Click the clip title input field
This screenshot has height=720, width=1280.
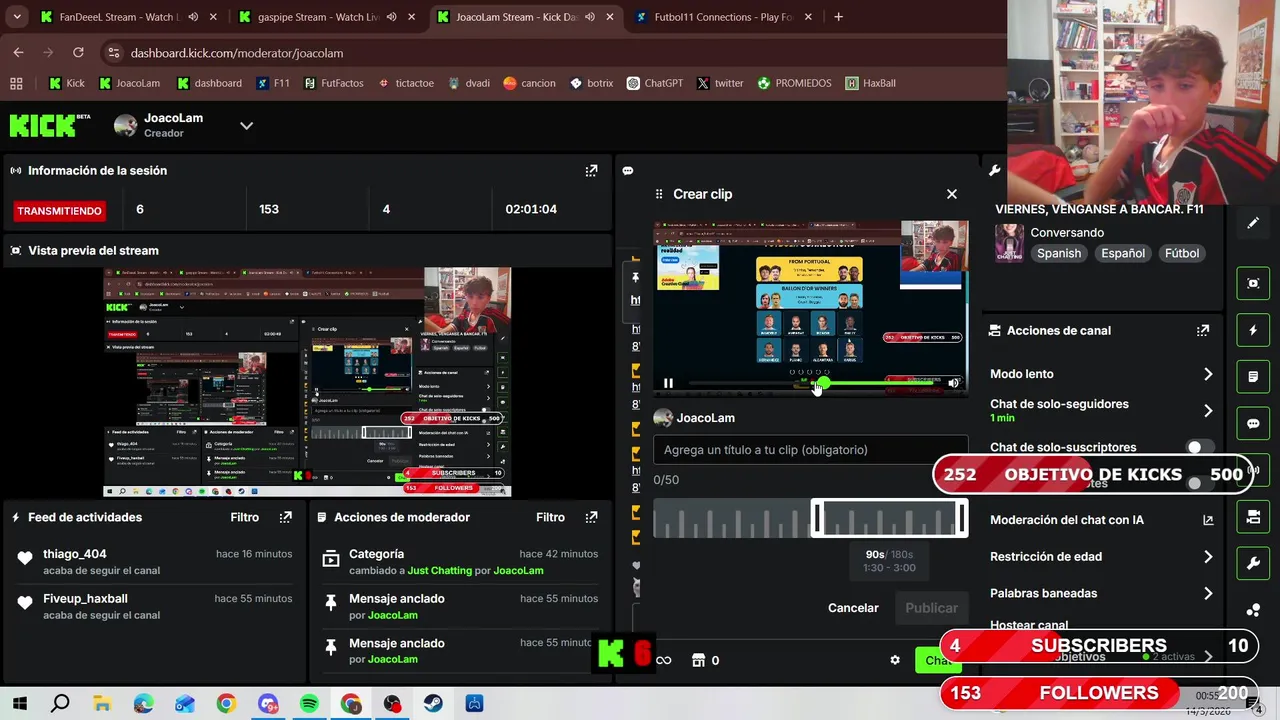(x=810, y=450)
